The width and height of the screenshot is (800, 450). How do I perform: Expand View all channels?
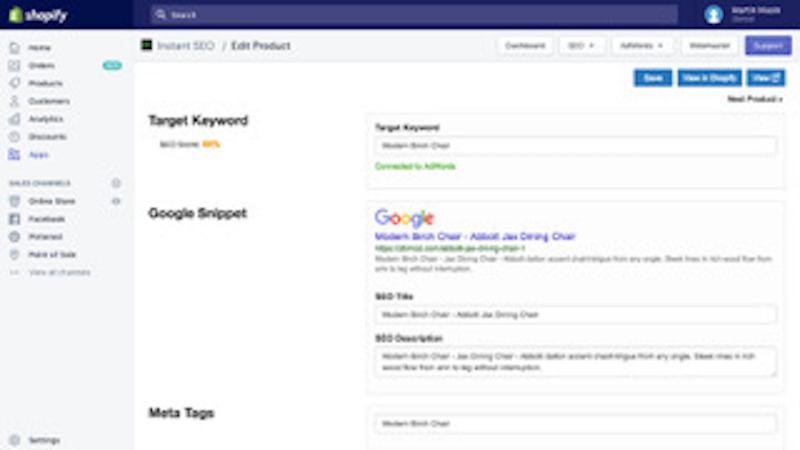(59, 272)
